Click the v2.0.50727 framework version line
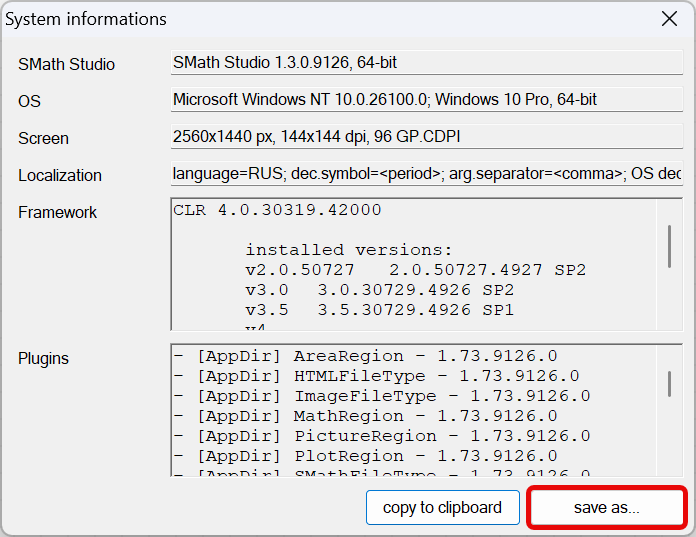Screen dimensions: 696x537 point(415,270)
